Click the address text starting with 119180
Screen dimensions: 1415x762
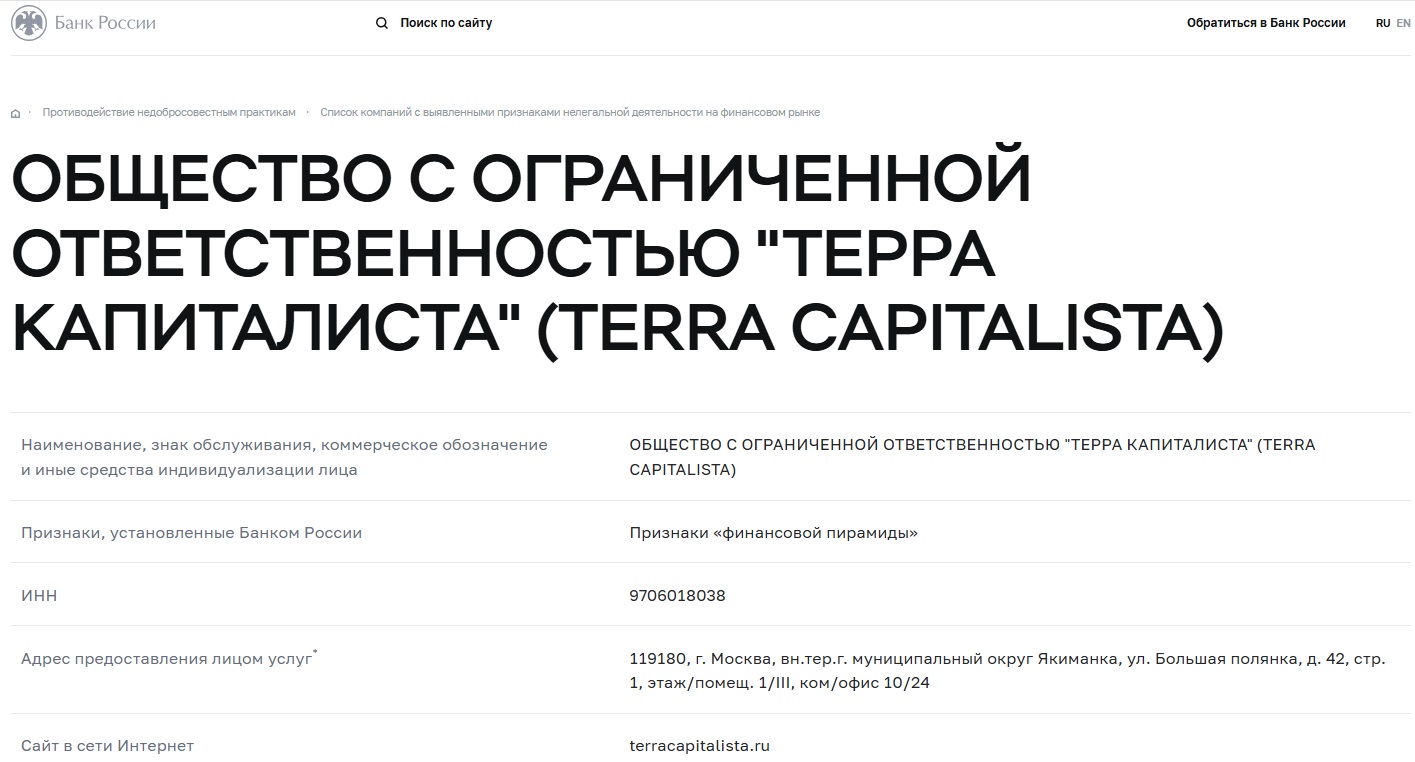coord(1007,671)
